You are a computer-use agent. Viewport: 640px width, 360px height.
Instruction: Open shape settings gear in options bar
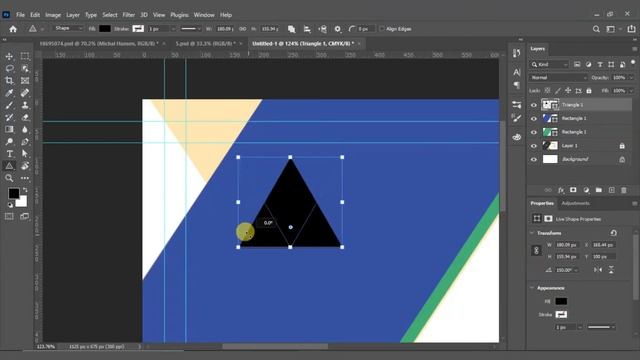click(x=338, y=29)
